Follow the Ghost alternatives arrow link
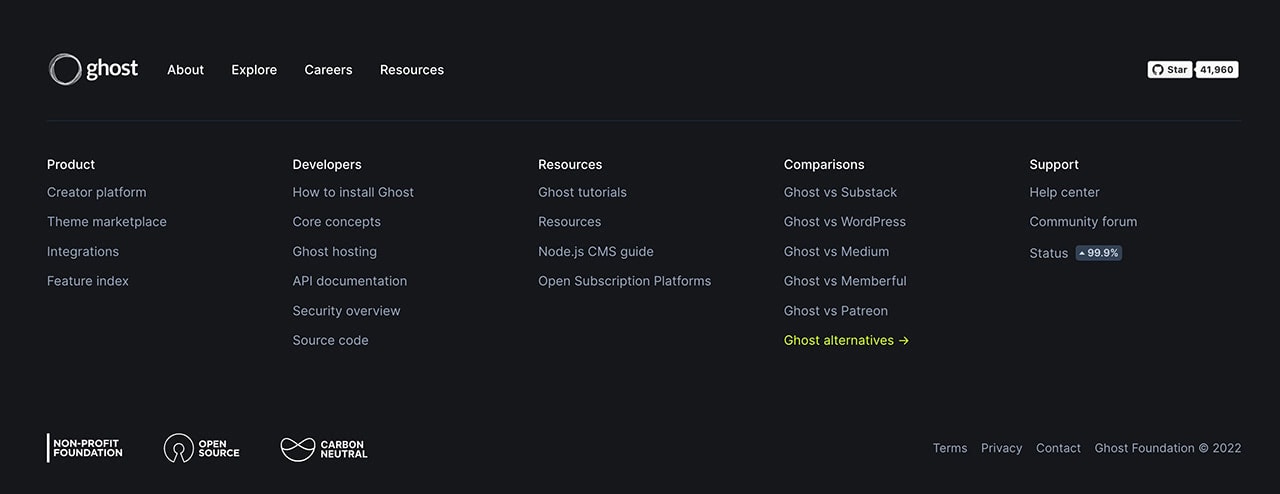The height and width of the screenshot is (494, 1280). pos(846,340)
